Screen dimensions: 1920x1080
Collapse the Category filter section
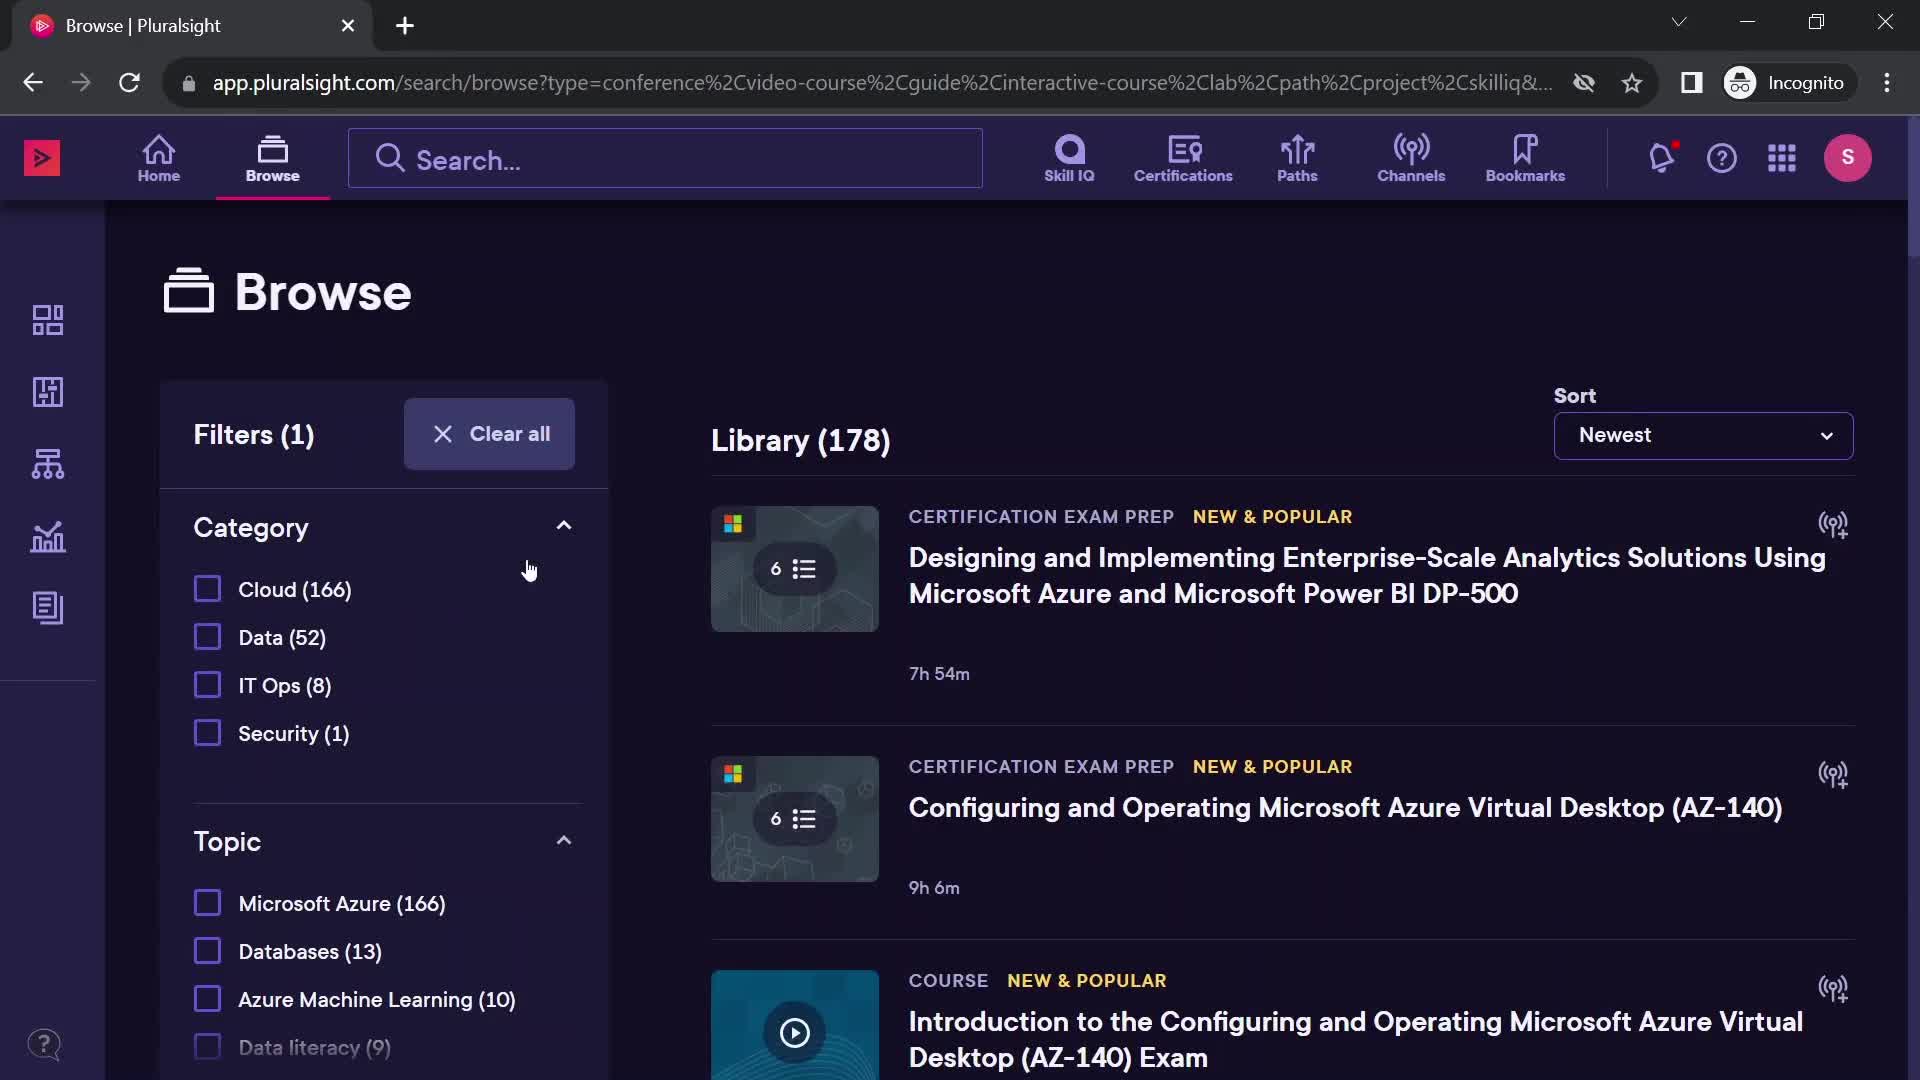(564, 526)
